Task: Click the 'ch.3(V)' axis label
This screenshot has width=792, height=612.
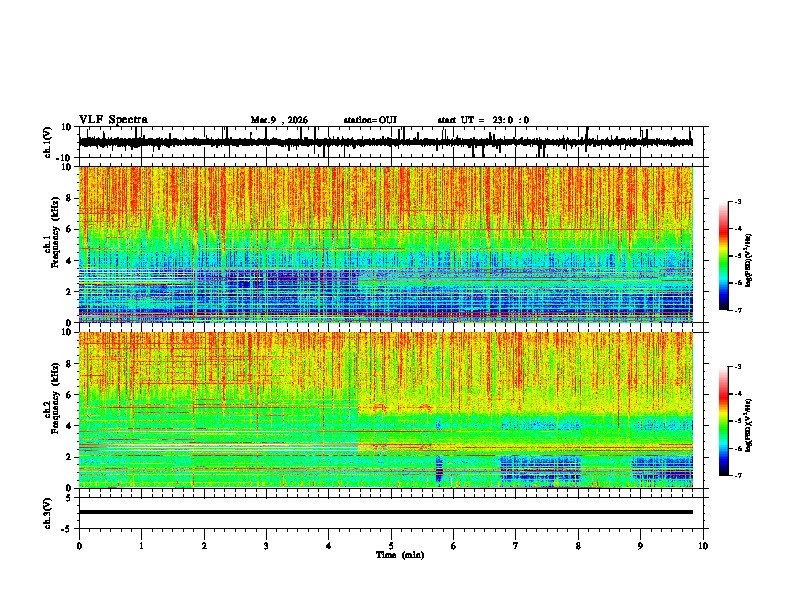Action: pos(48,513)
